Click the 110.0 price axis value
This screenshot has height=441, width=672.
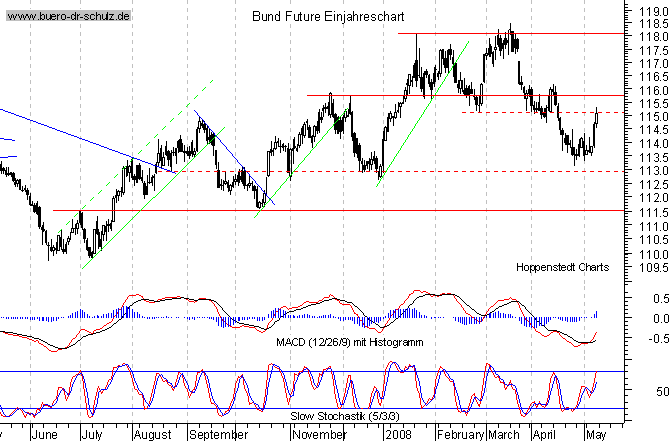(653, 255)
